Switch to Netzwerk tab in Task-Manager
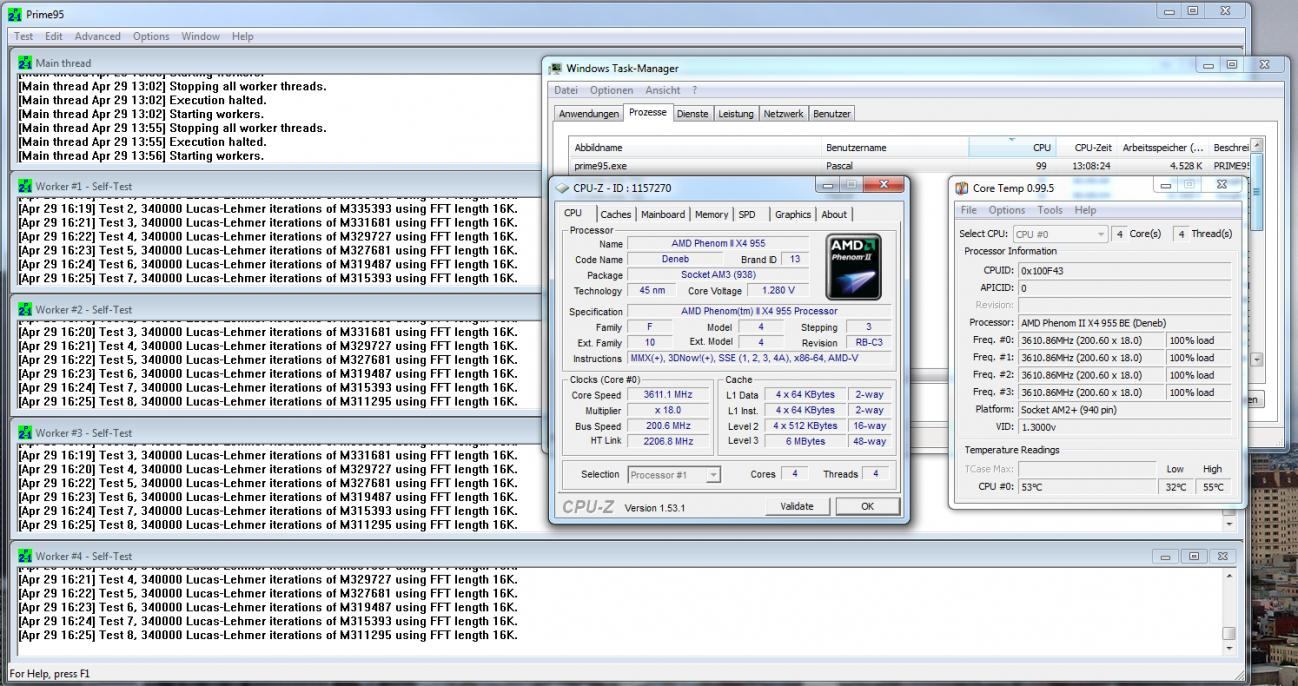The image size is (1298, 686). [783, 114]
